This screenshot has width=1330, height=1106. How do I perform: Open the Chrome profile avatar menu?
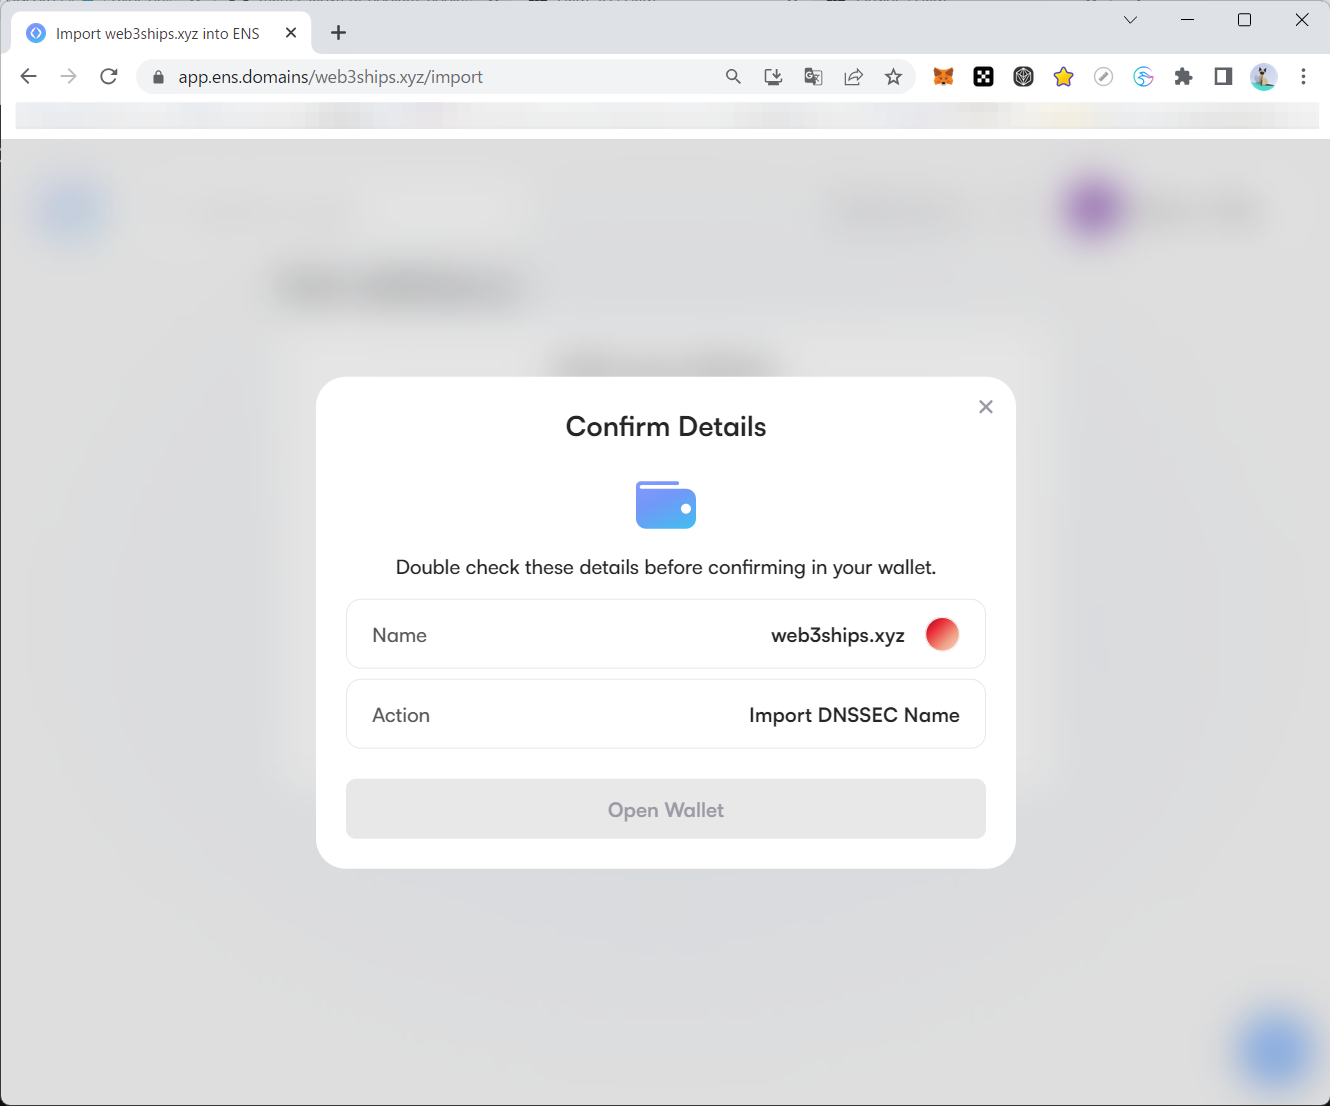coord(1263,77)
